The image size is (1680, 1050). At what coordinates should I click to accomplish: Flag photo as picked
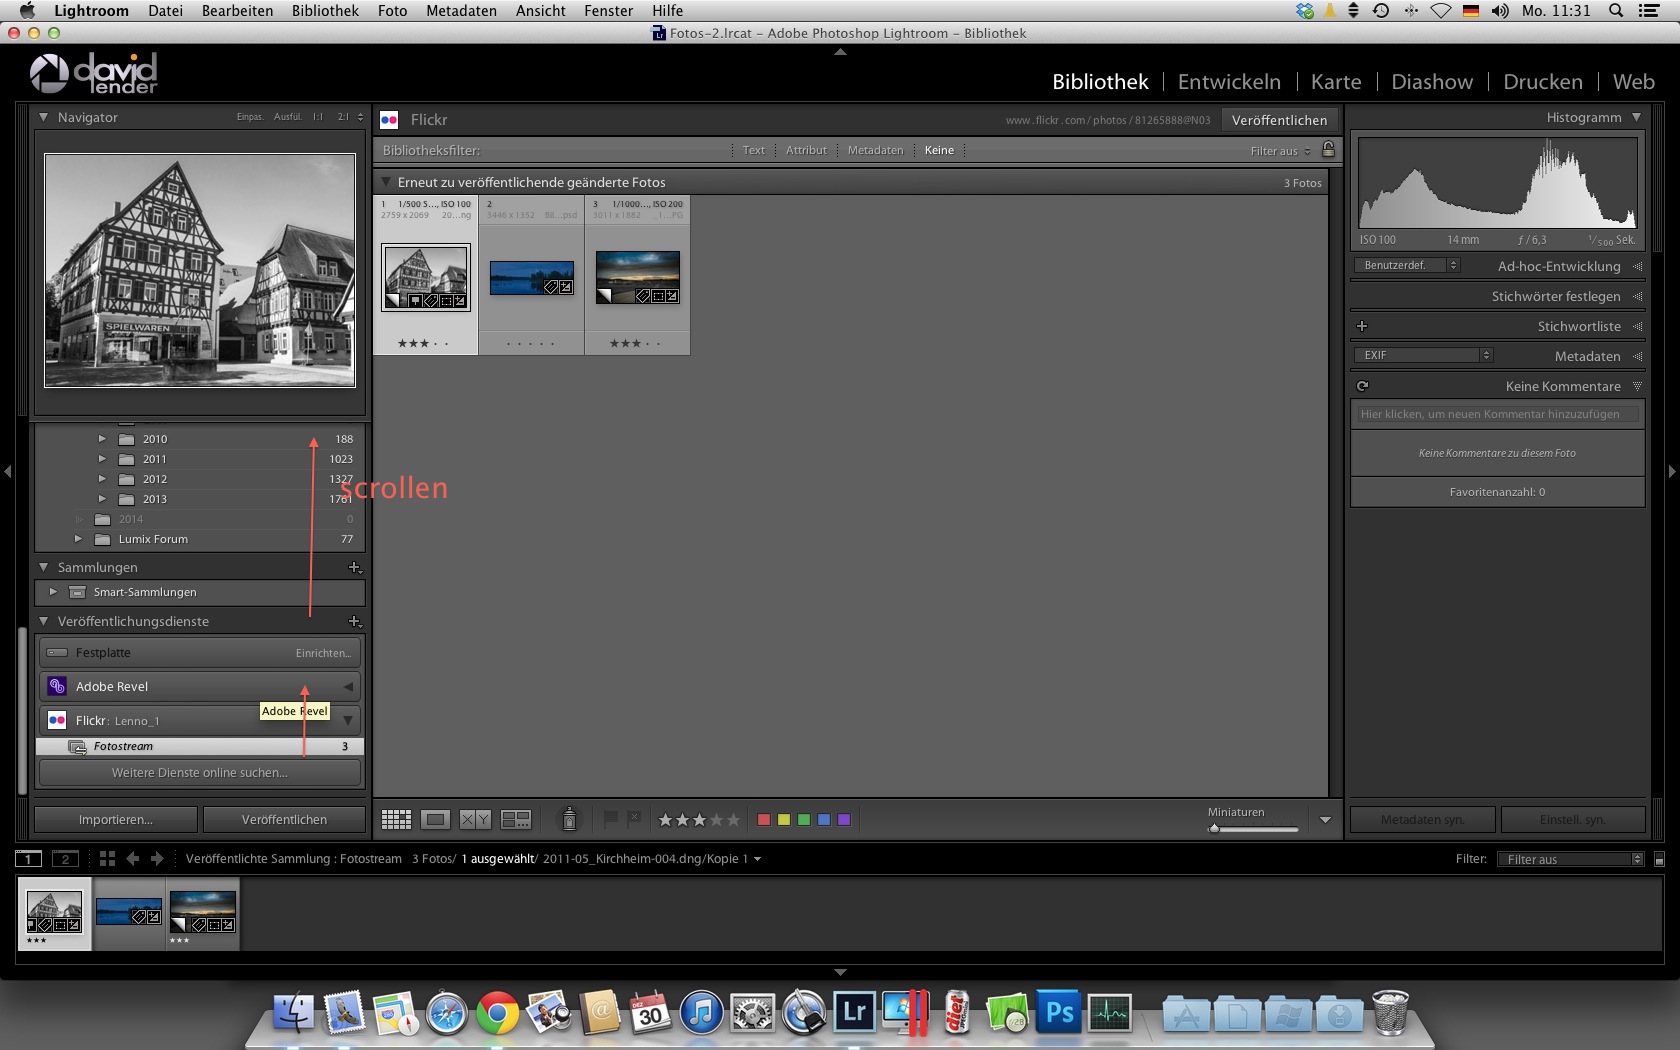[x=610, y=819]
